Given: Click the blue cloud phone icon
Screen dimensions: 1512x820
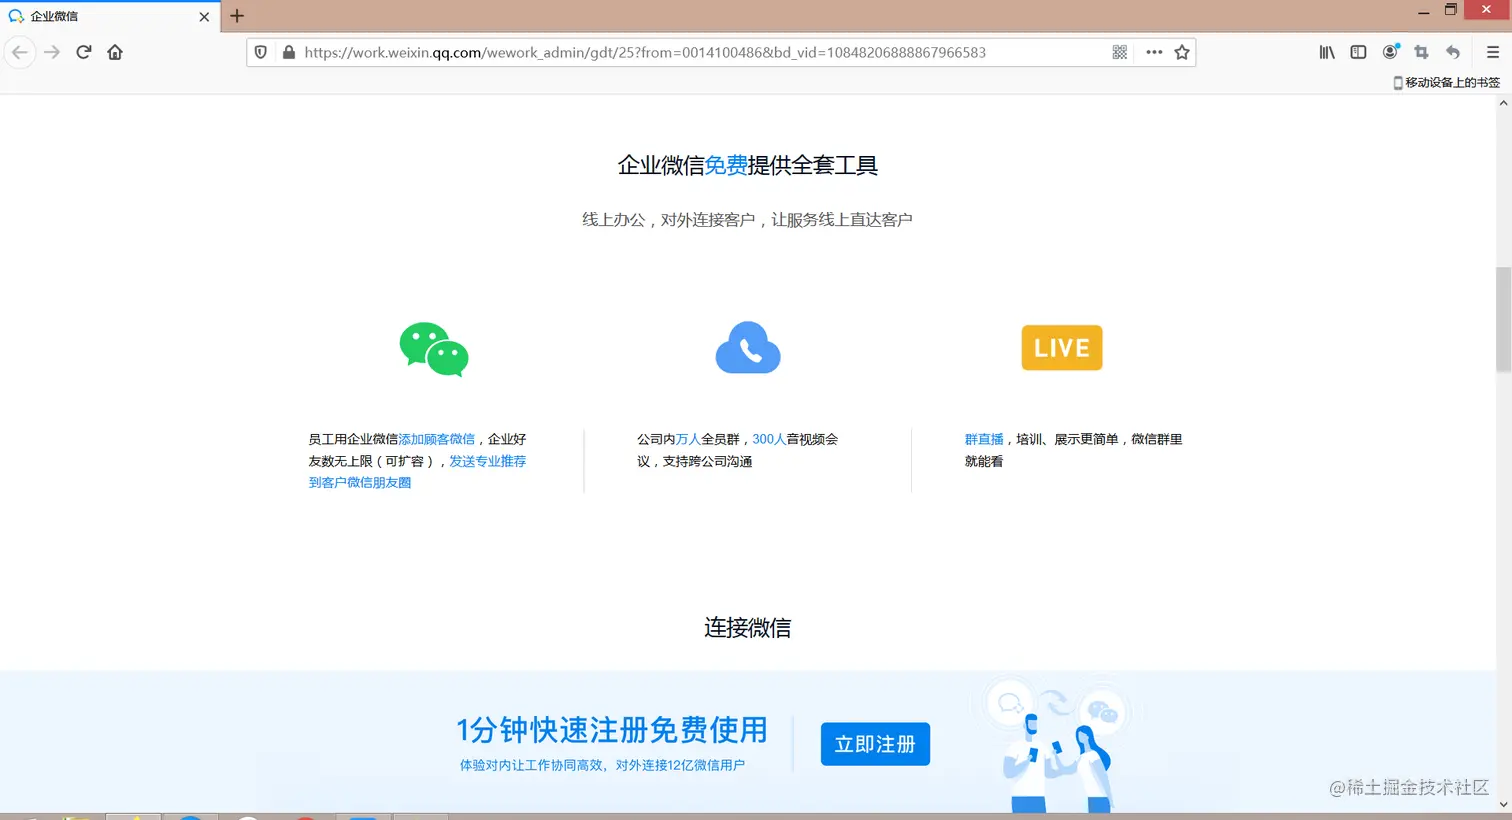Looking at the screenshot, I should (748, 347).
